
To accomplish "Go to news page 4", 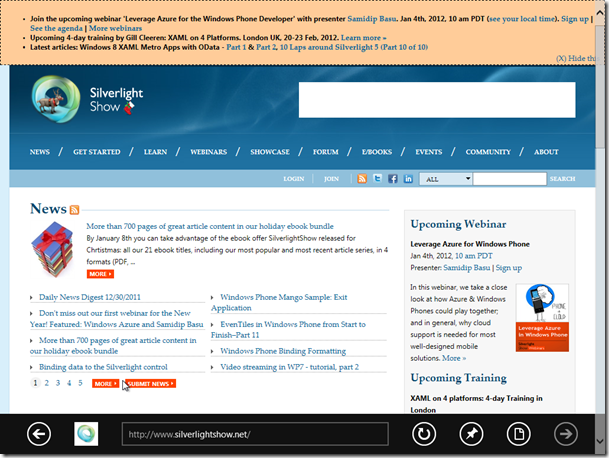I will coord(69,383).
